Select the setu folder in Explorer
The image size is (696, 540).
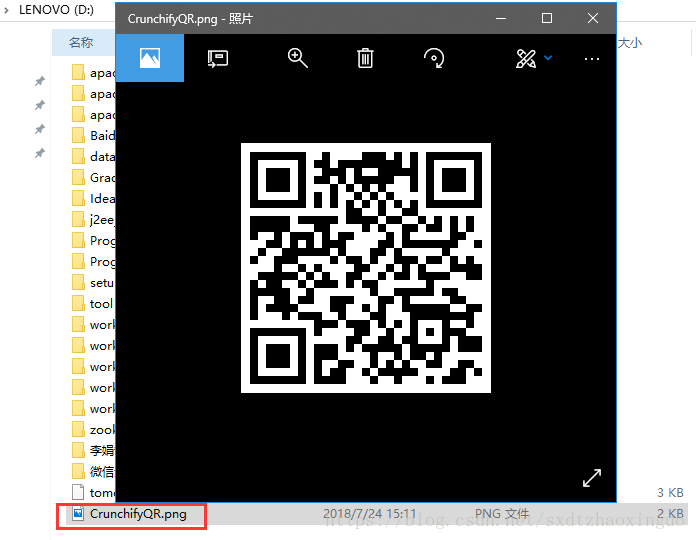(103, 283)
